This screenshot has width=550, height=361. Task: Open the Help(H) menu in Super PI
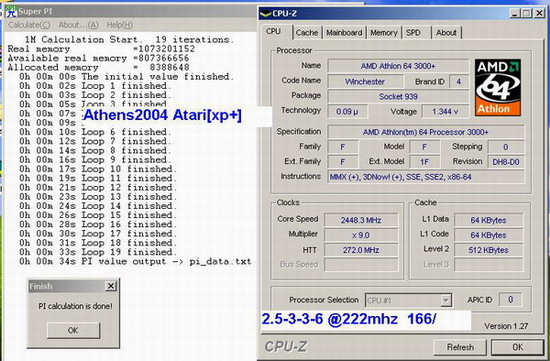coord(119,25)
